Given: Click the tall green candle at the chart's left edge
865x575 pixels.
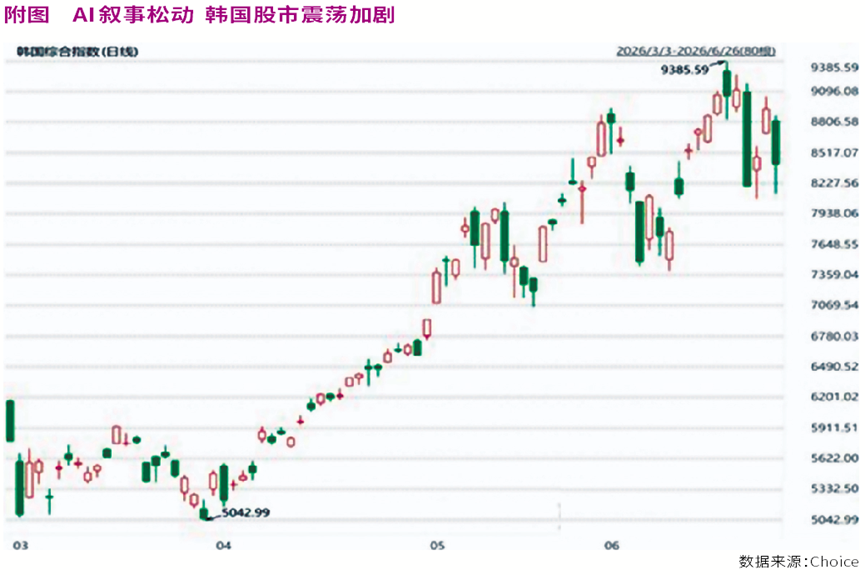Looking at the screenshot, I should click(10, 421).
